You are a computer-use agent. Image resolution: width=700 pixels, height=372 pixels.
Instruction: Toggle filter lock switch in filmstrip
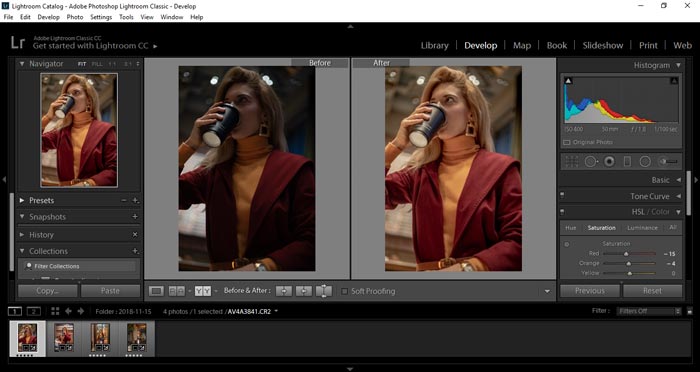tap(690, 311)
